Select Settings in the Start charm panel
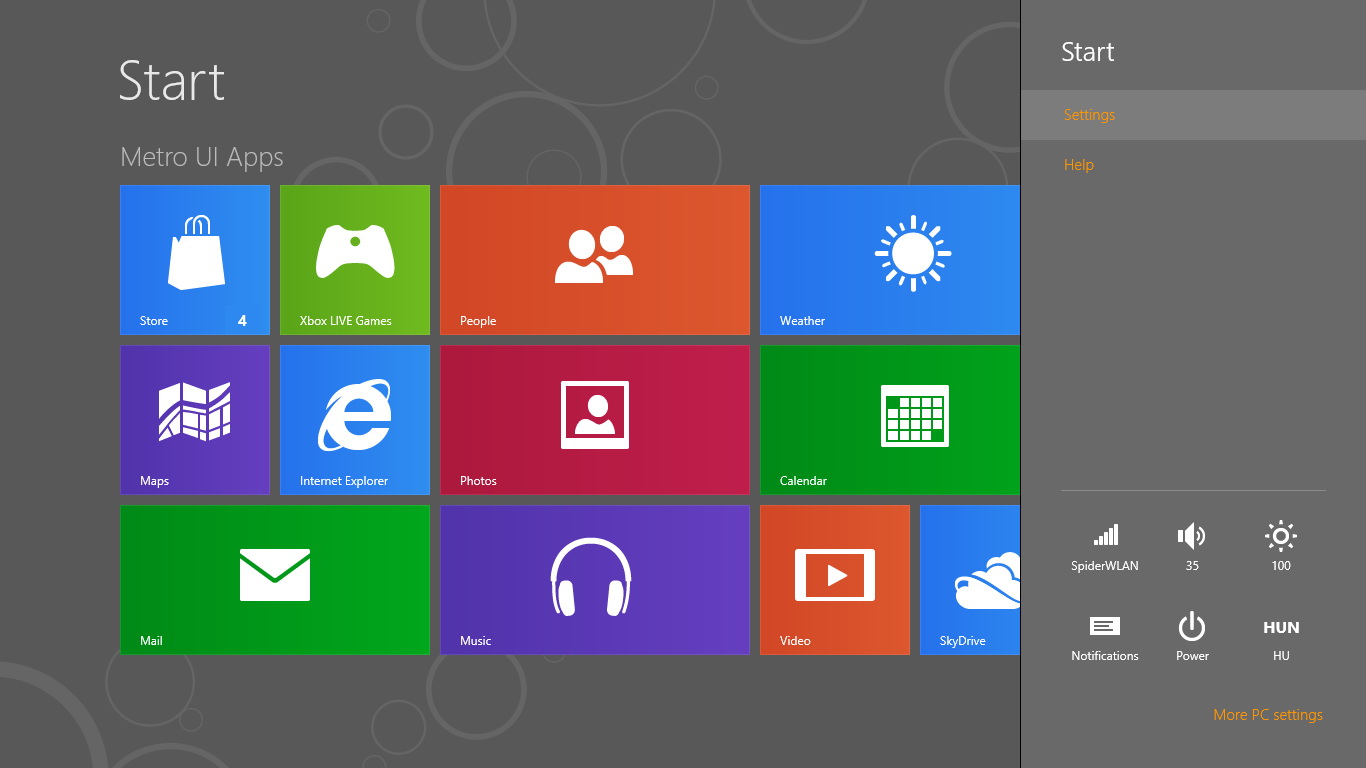This screenshot has width=1366, height=768. point(1193,115)
